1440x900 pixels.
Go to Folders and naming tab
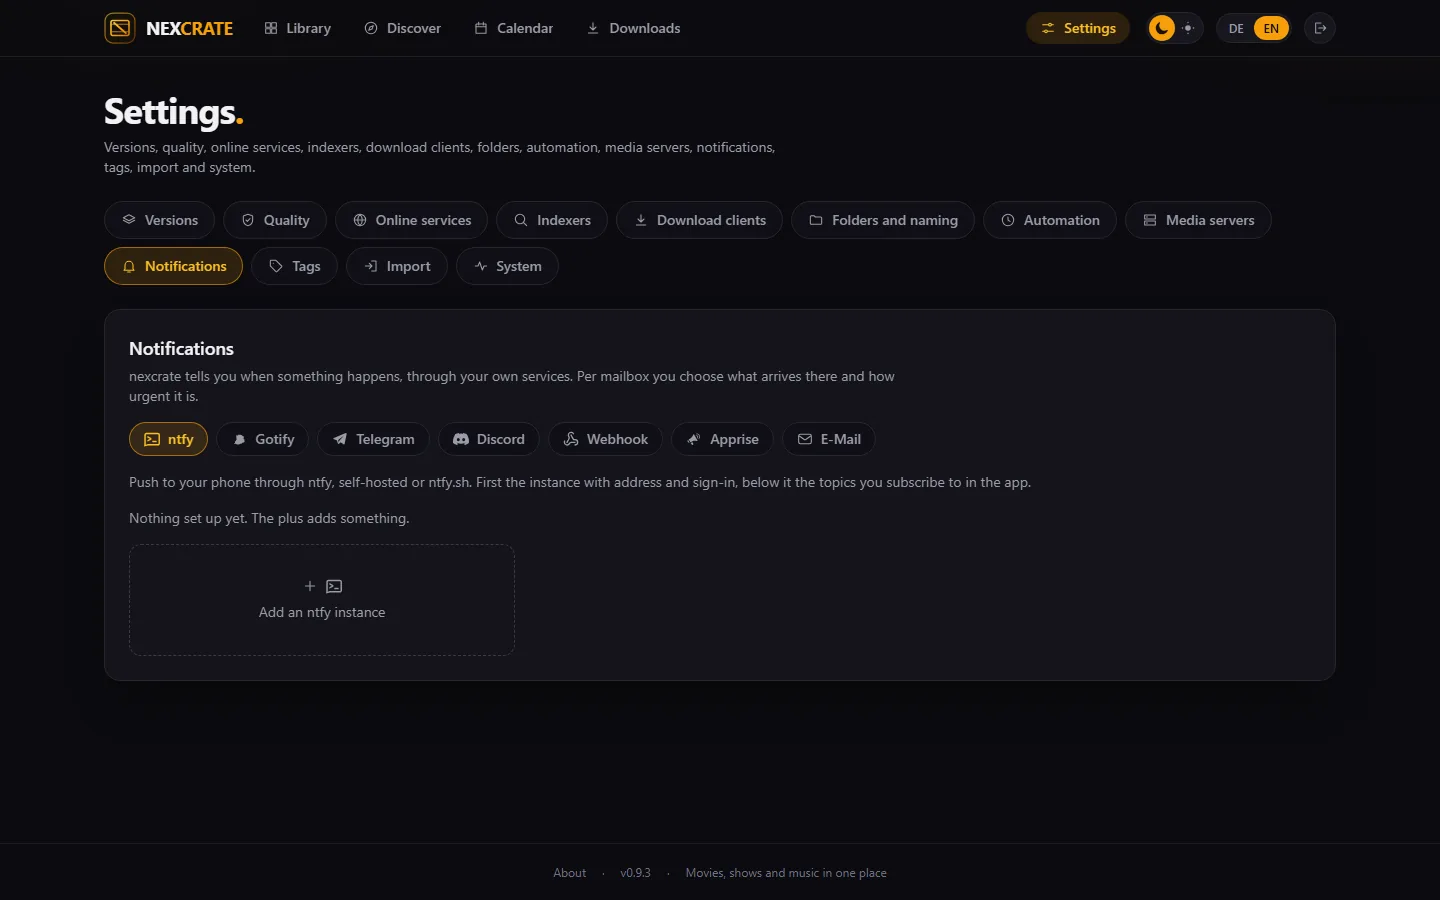pos(883,220)
